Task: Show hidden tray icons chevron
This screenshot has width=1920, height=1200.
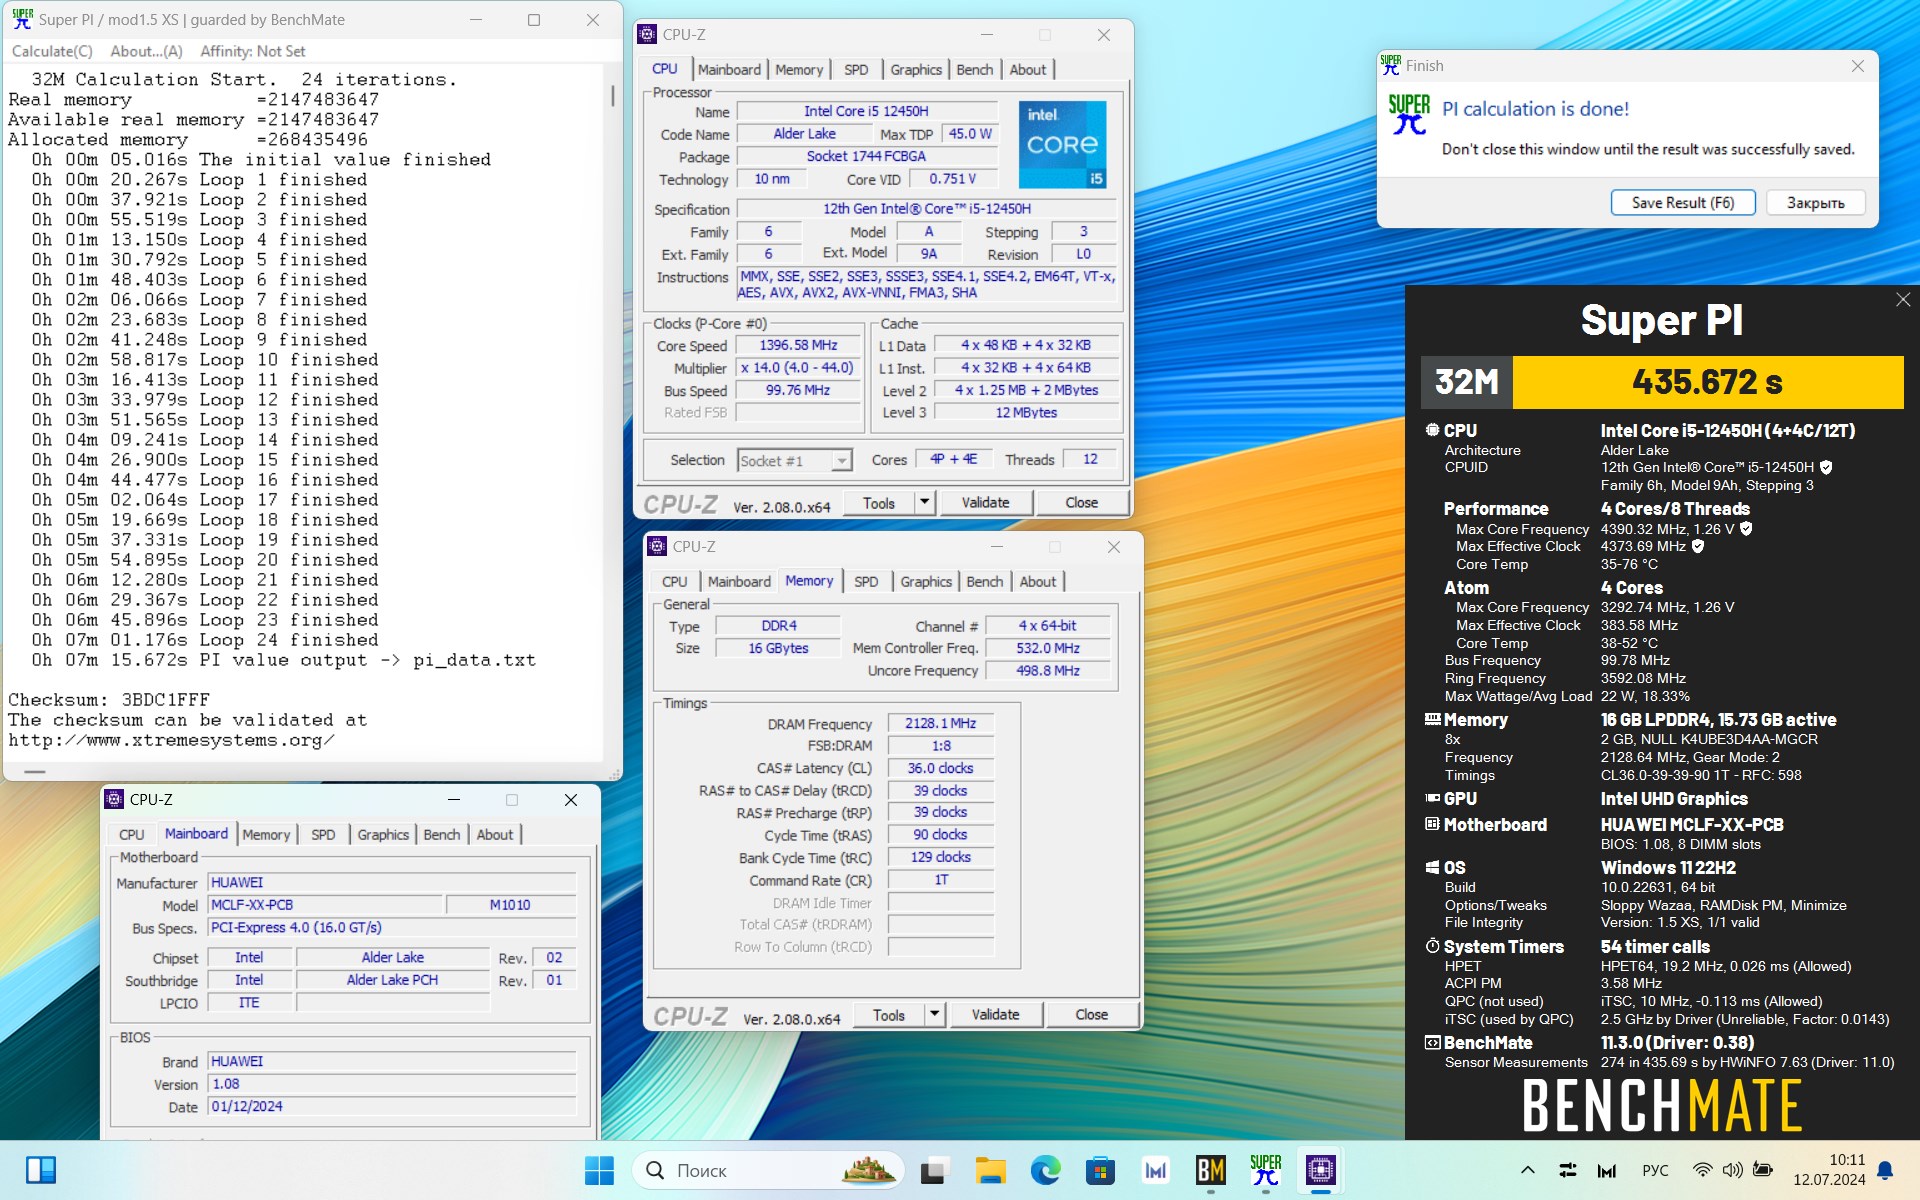Action: 1527,1170
